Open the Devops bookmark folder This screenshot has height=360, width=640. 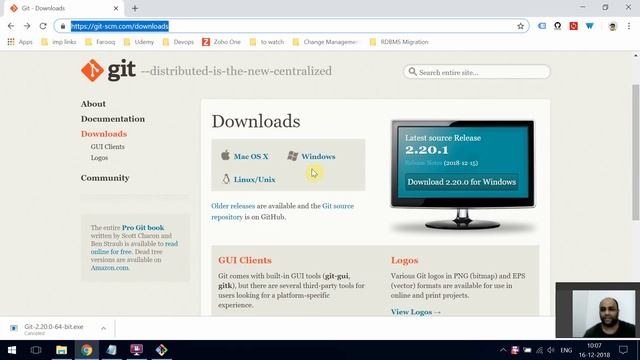click(178, 42)
